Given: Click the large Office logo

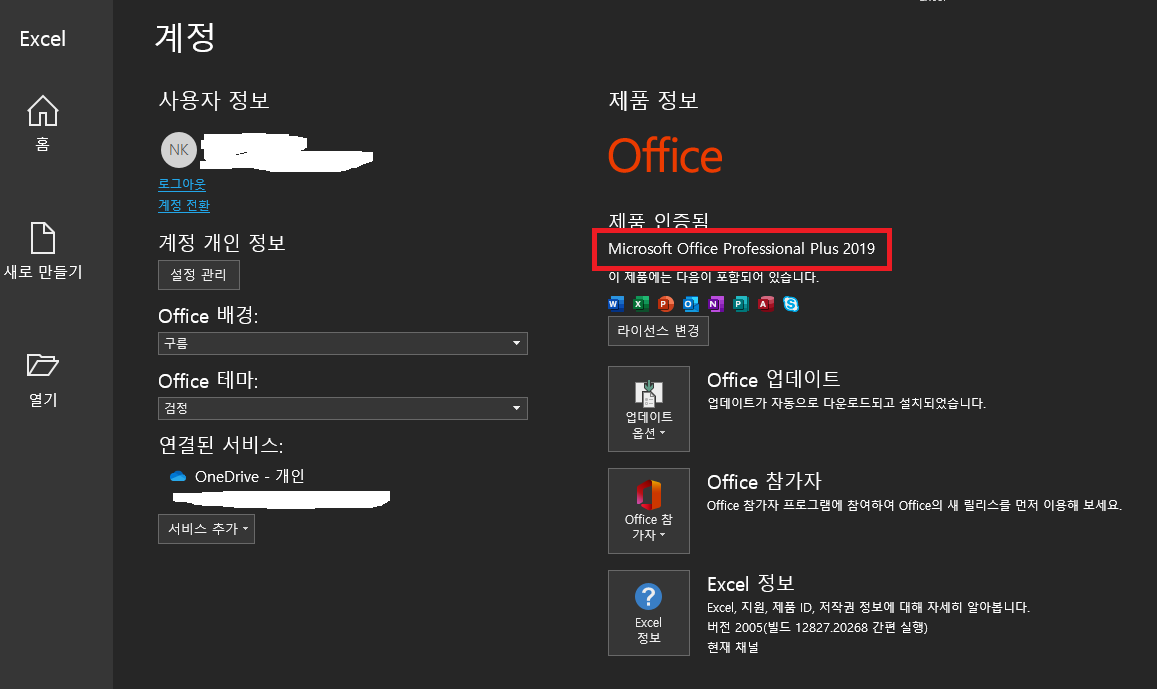Looking at the screenshot, I should pyautogui.click(x=665, y=156).
